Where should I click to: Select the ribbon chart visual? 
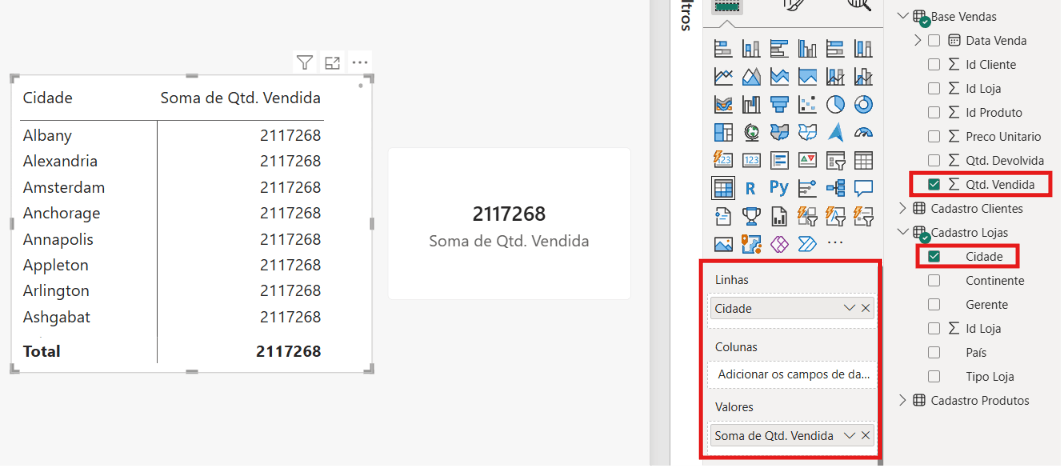tap(724, 104)
